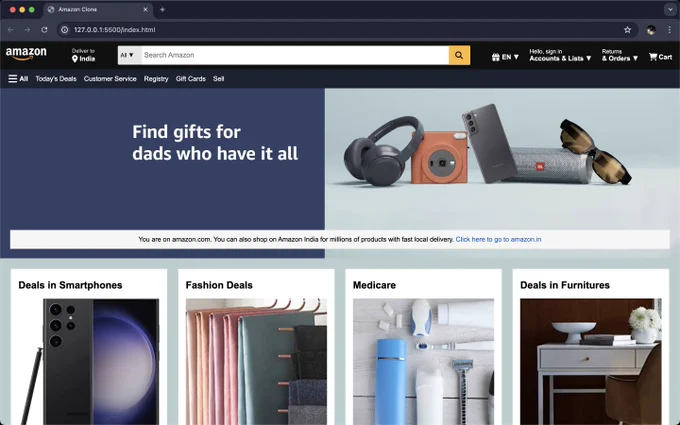Open the Medicare products image

pyautogui.click(x=423, y=362)
